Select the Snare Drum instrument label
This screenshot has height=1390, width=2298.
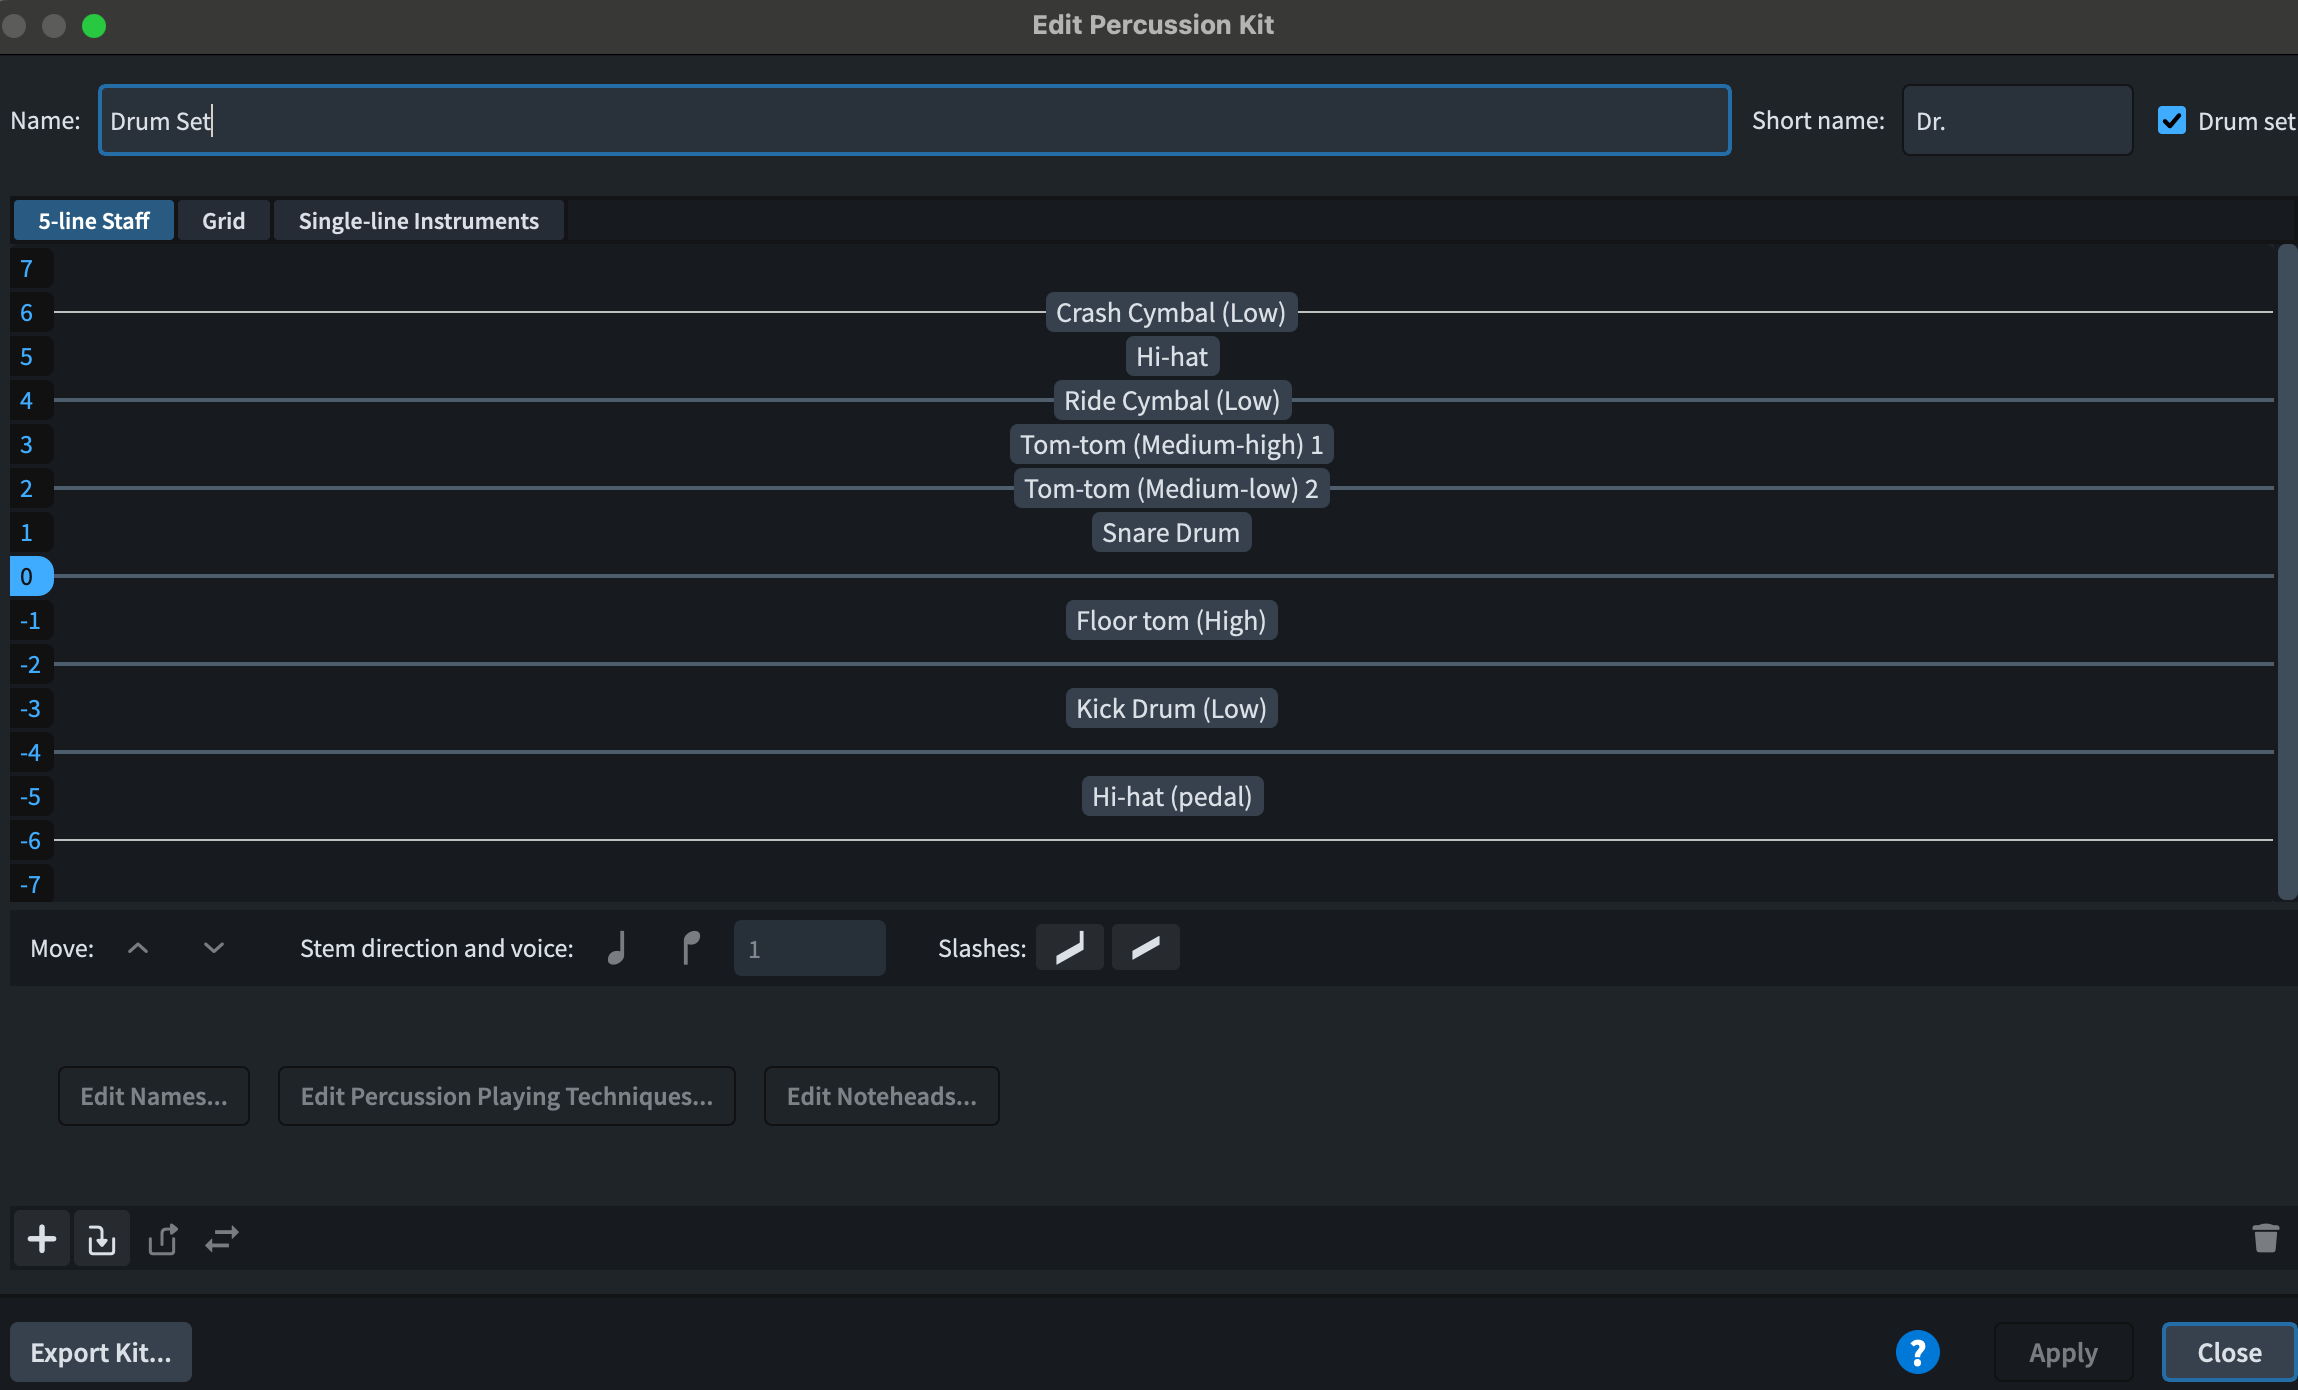1170,533
